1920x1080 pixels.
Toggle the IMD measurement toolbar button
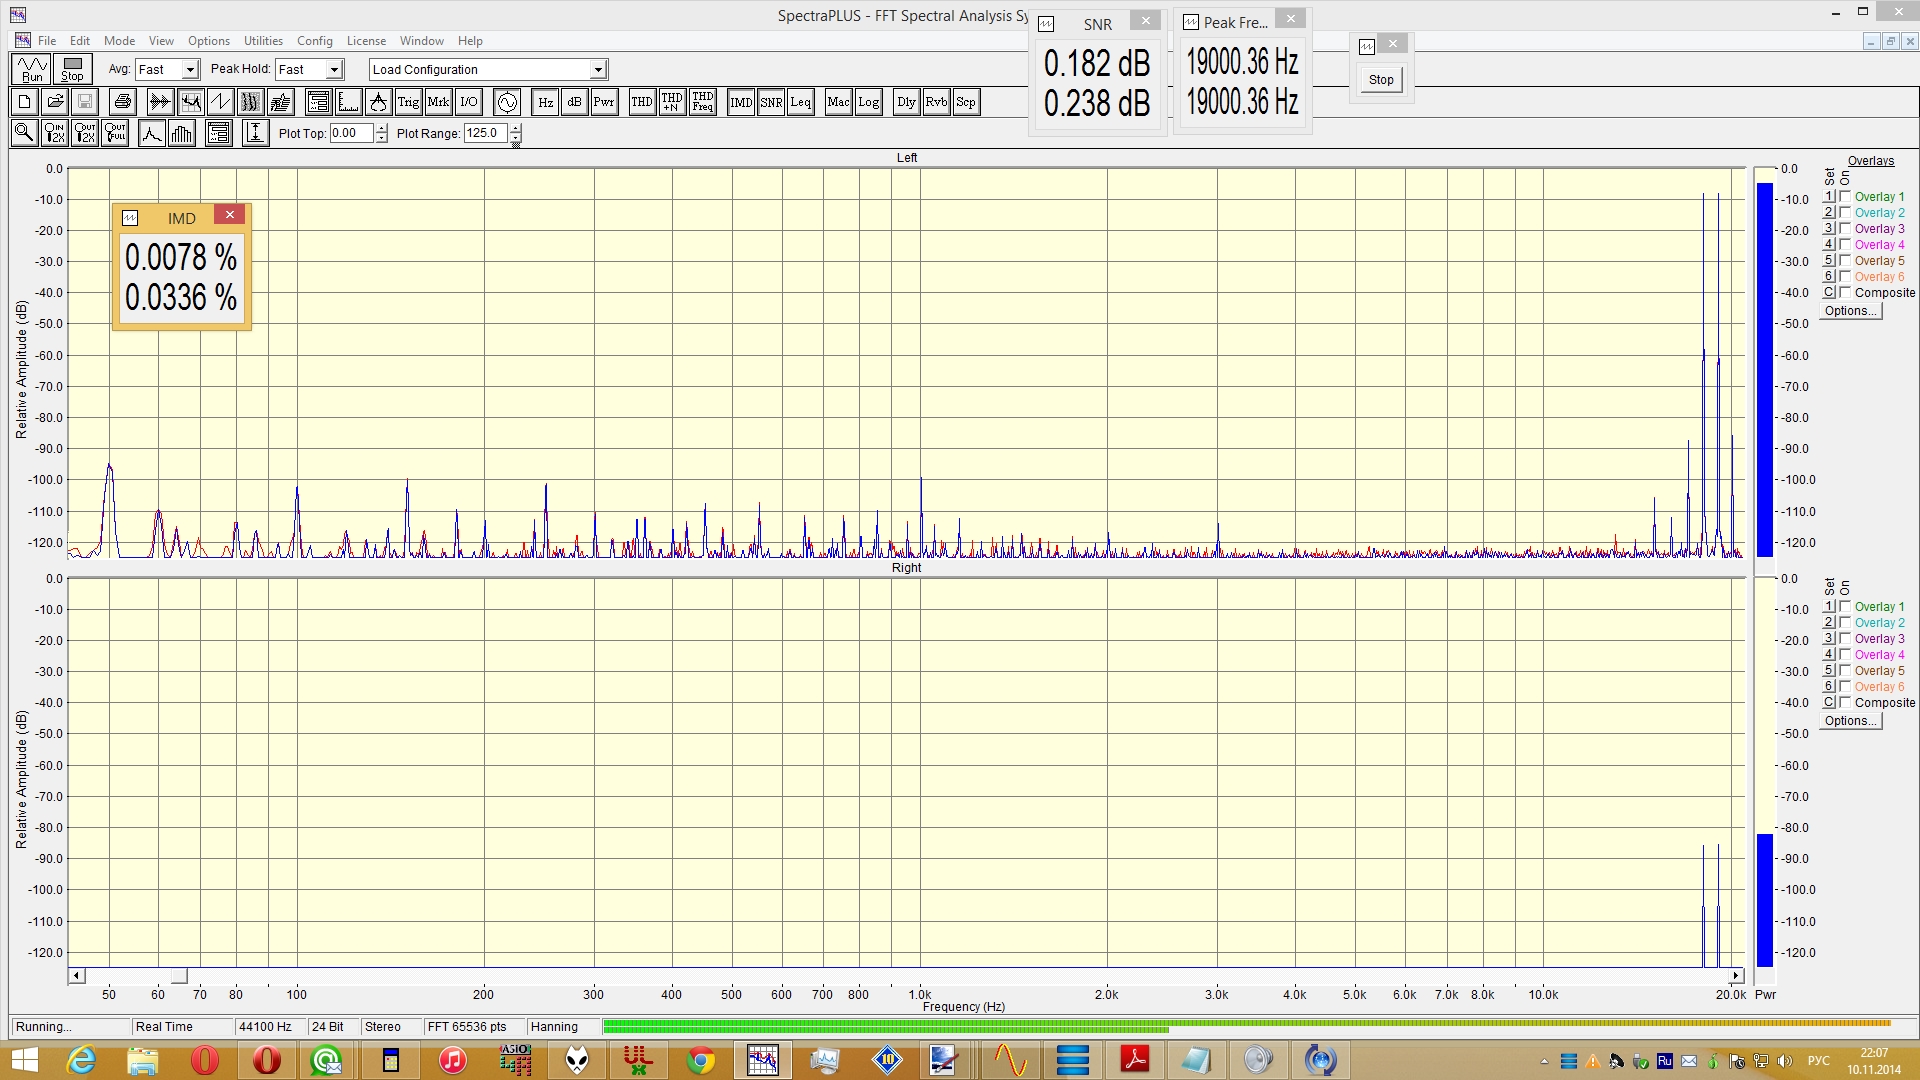tap(741, 102)
